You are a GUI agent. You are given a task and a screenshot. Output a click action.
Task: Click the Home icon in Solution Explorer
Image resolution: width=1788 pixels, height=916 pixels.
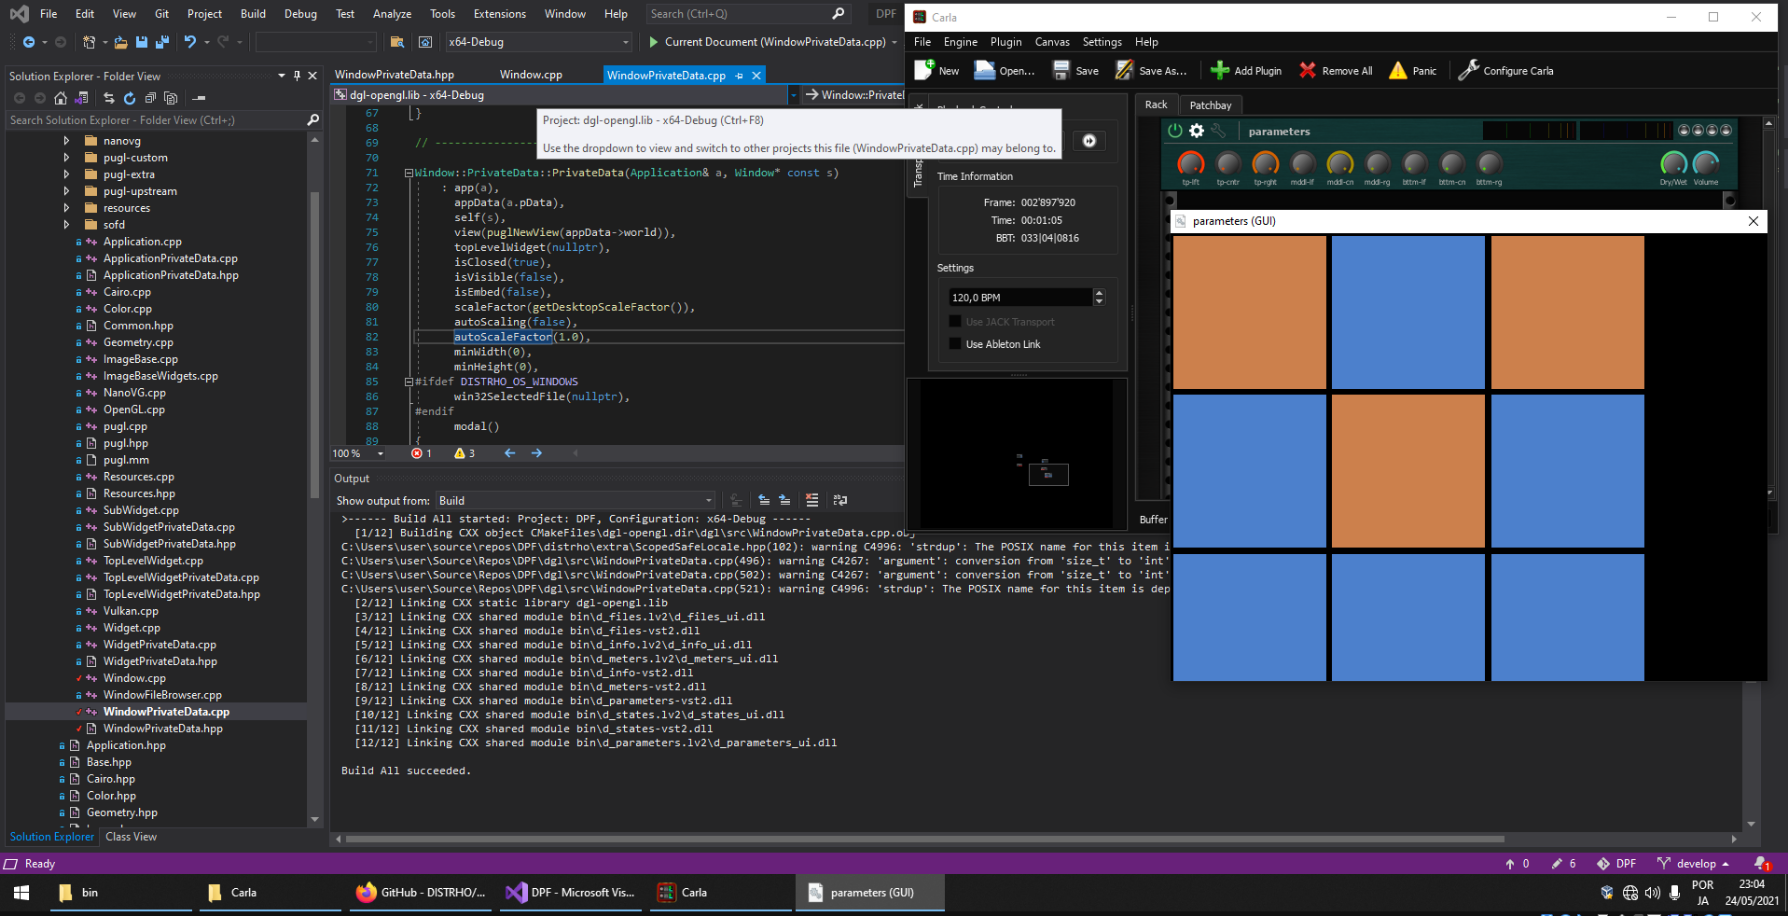click(61, 98)
